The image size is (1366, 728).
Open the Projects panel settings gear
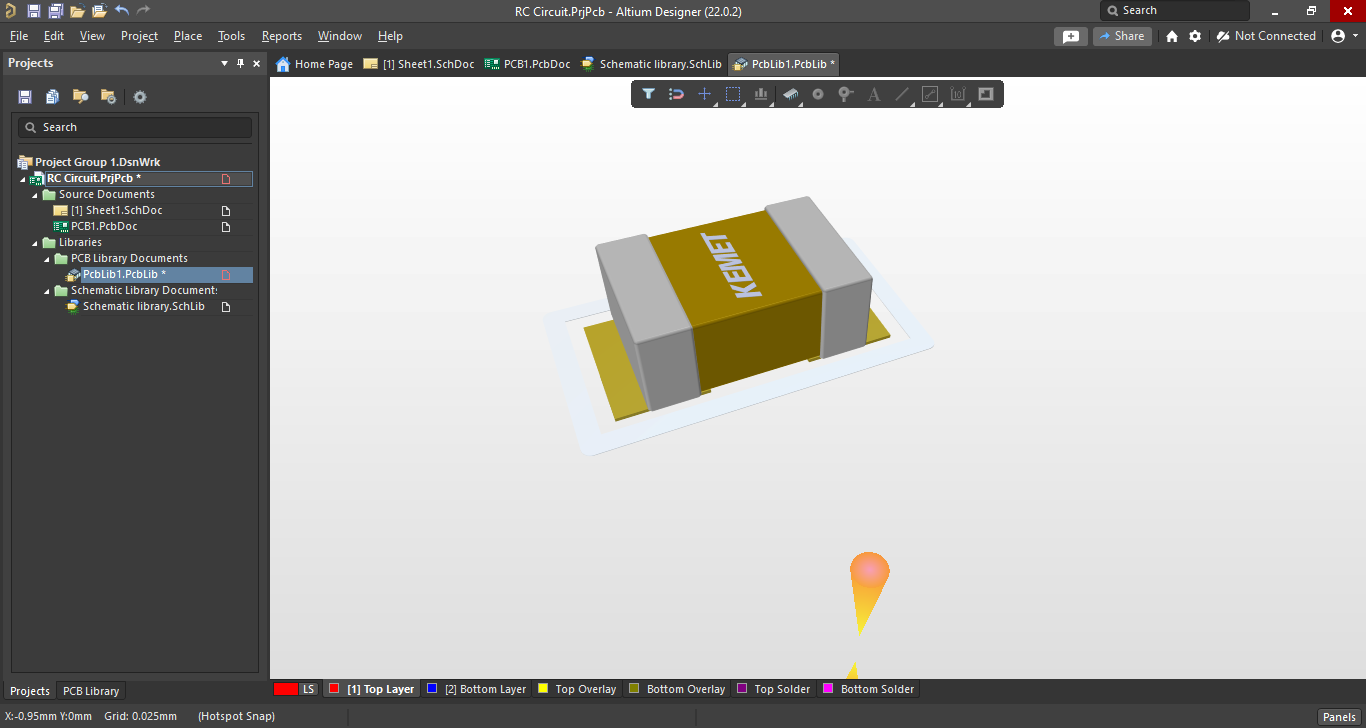click(139, 96)
